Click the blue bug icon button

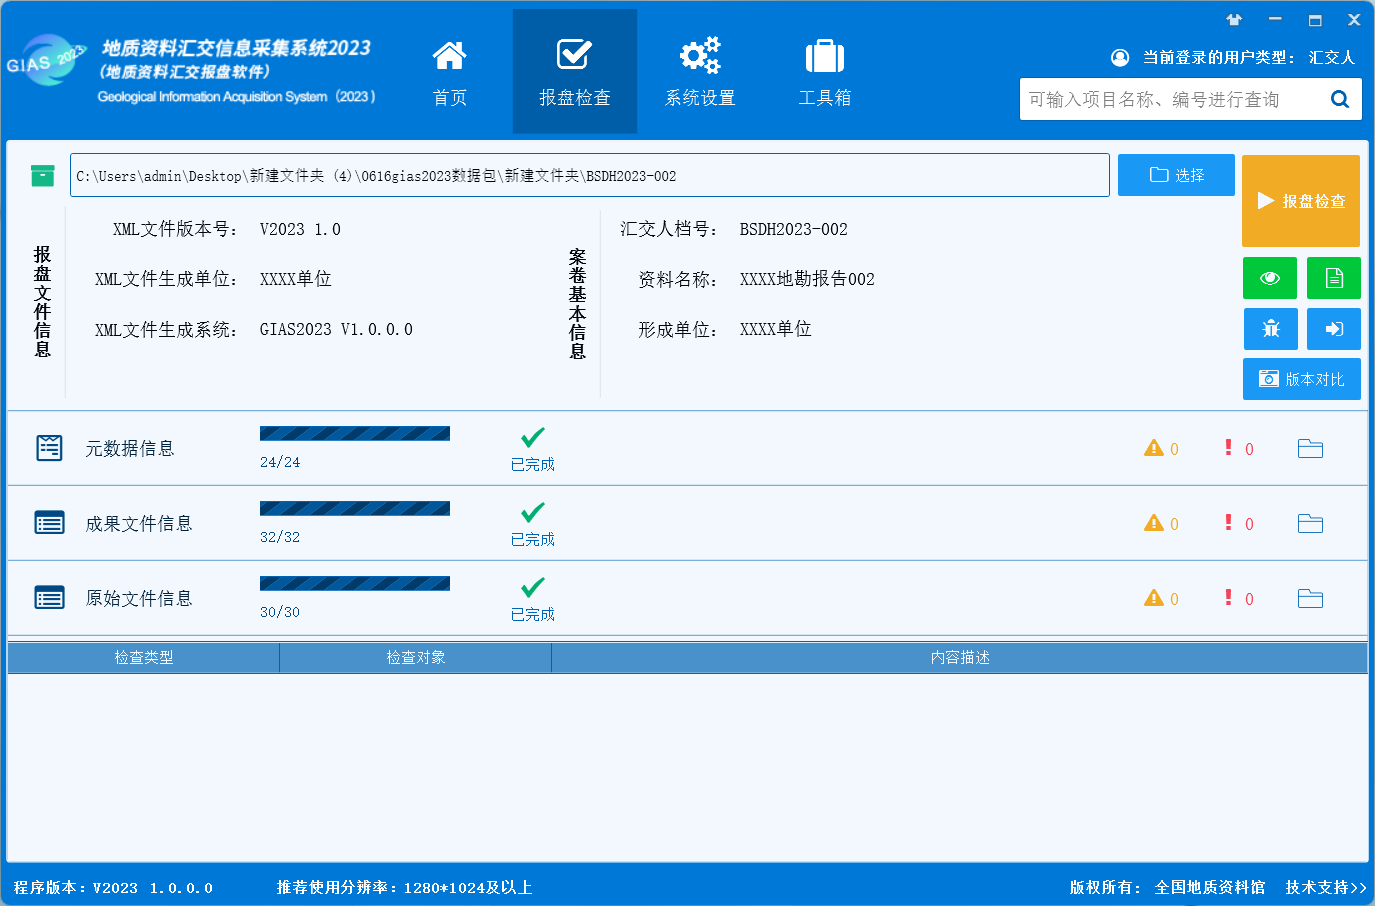(x=1270, y=329)
